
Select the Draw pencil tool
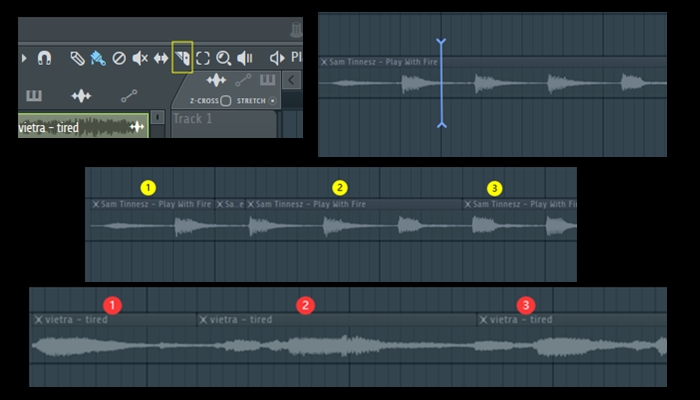point(77,58)
